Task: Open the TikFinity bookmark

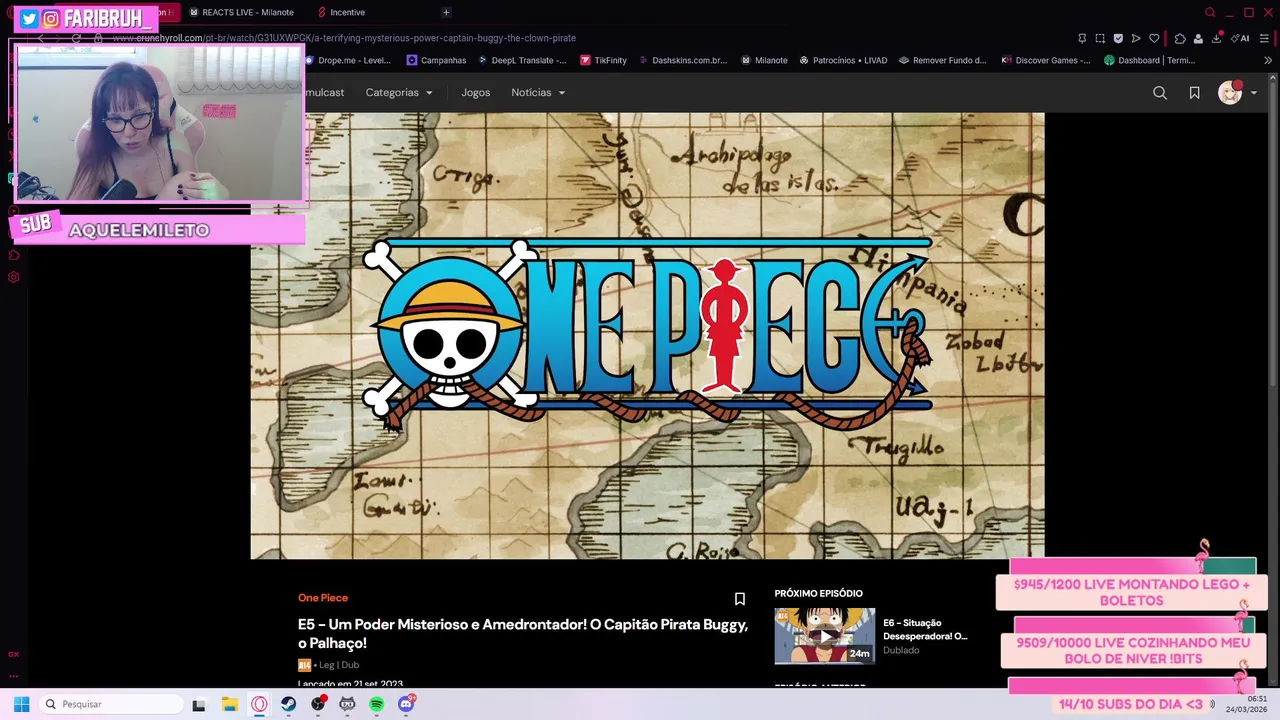Action: (603, 60)
